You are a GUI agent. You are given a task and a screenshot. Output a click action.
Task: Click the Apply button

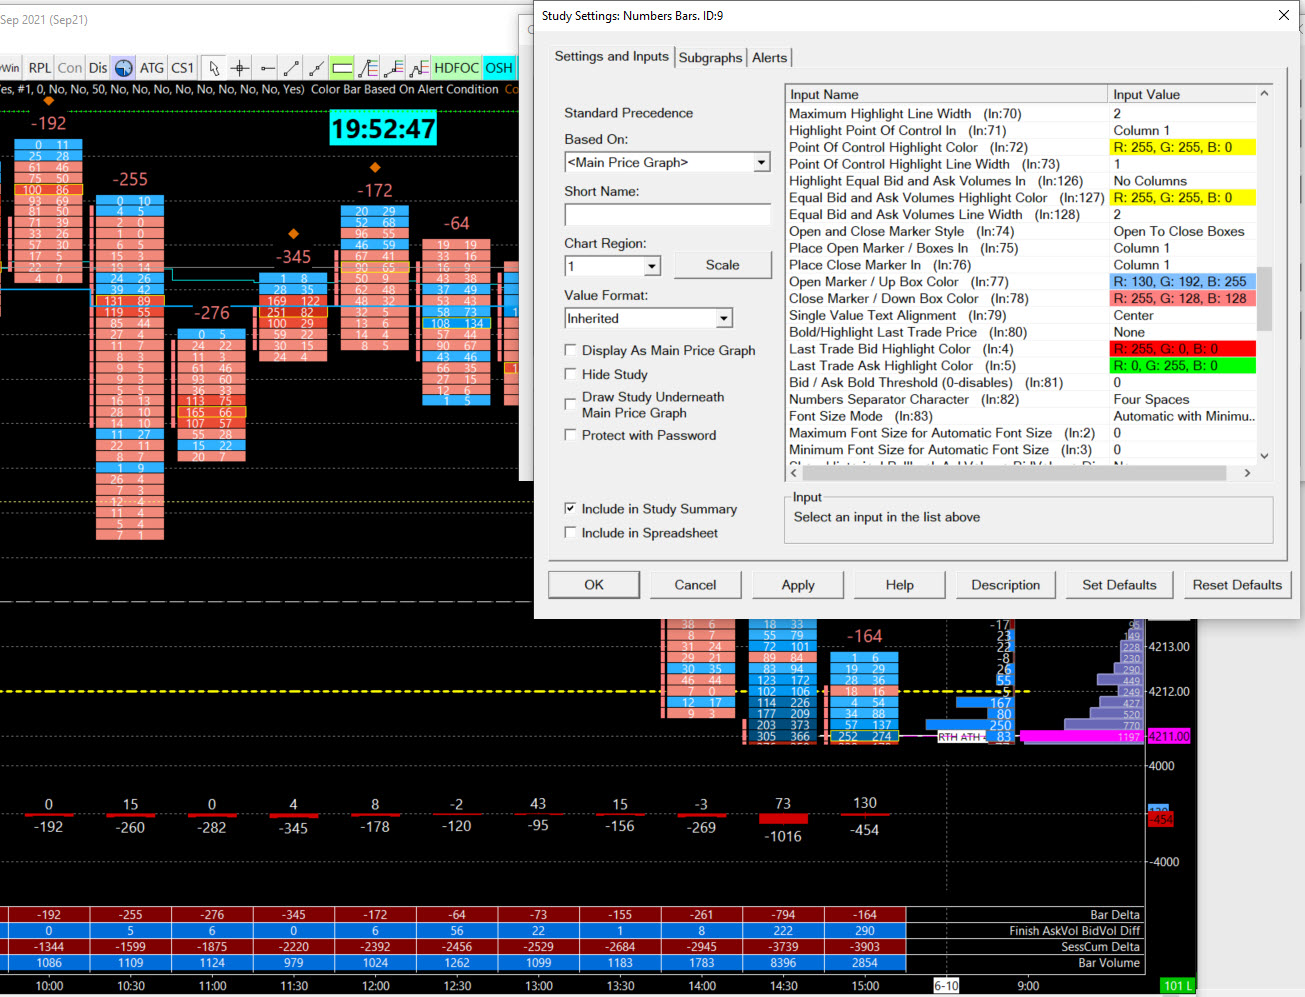click(798, 585)
